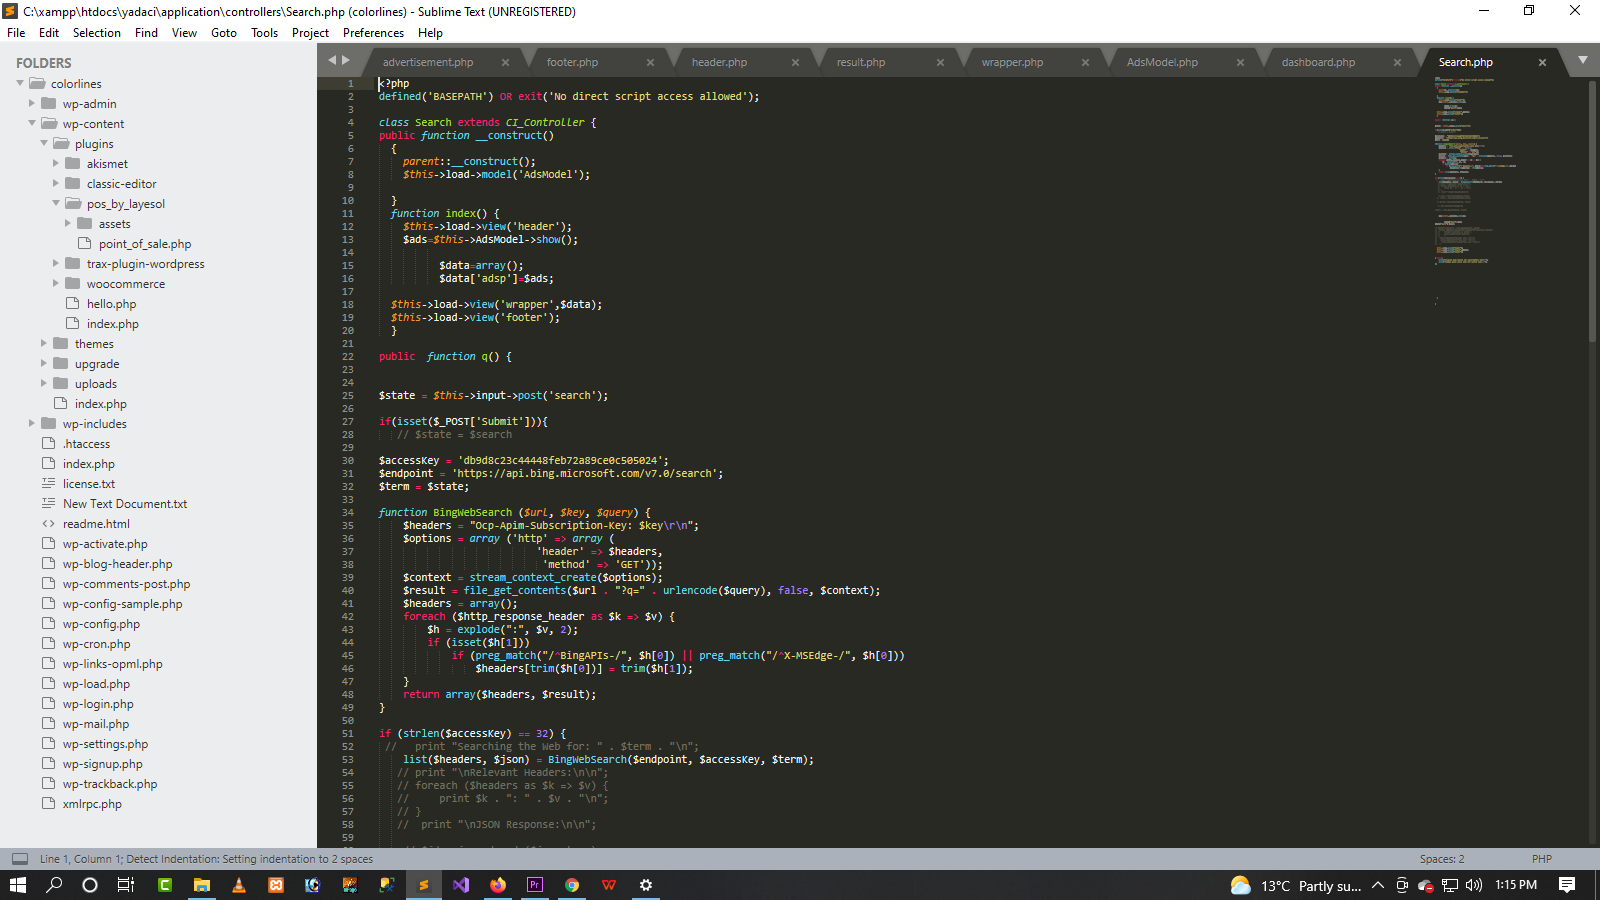The height and width of the screenshot is (900, 1600).
Task: Open point_of_sale.php file in sidebar
Action: 145,244
